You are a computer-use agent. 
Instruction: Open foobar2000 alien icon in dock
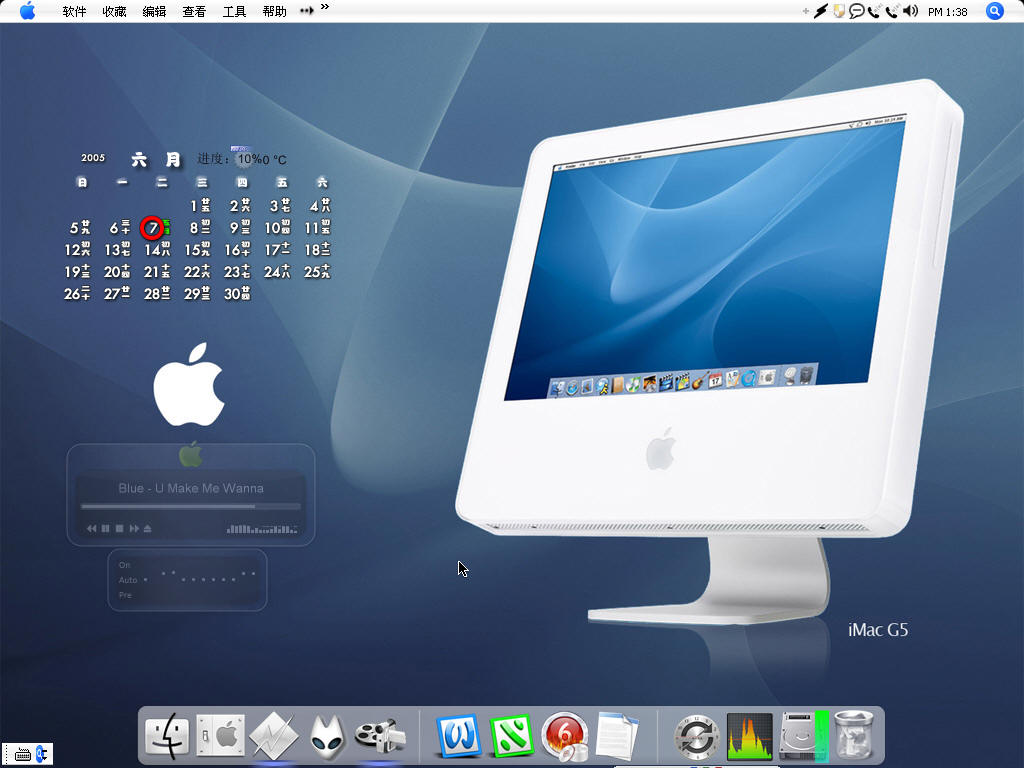[x=327, y=737]
